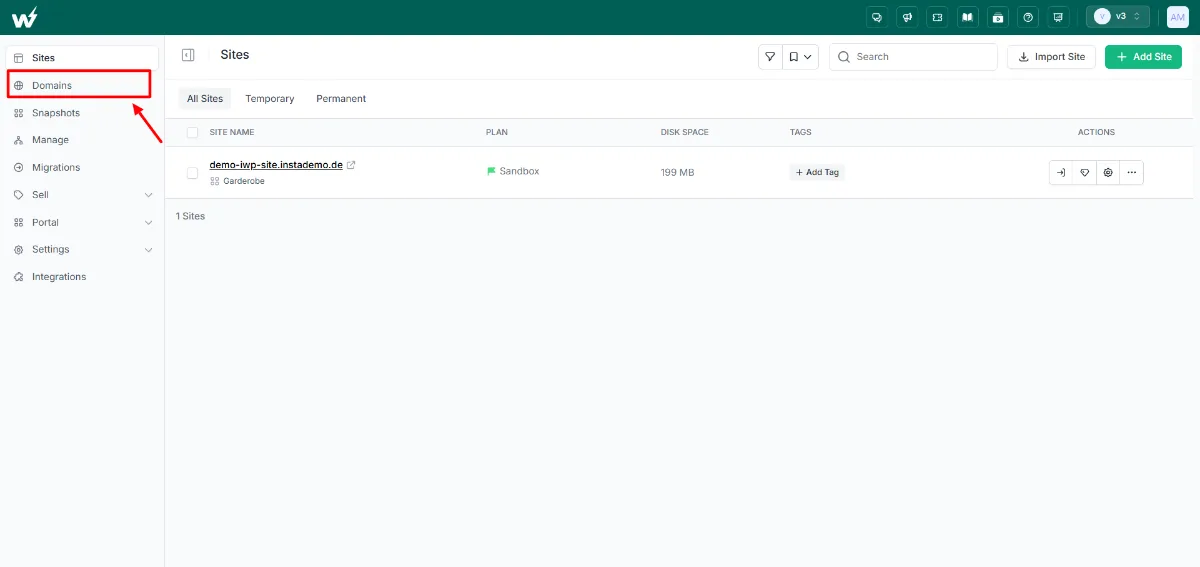Click the '1 Sites' count text
Viewport: 1200px width, 567px height.
point(190,216)
